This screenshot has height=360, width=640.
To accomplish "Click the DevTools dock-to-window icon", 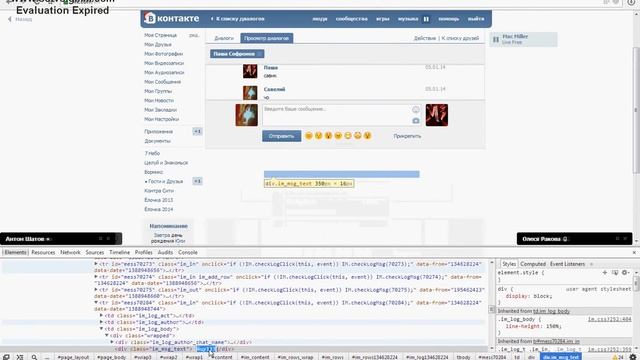I will pyautogui.click(x=6, y=357).
